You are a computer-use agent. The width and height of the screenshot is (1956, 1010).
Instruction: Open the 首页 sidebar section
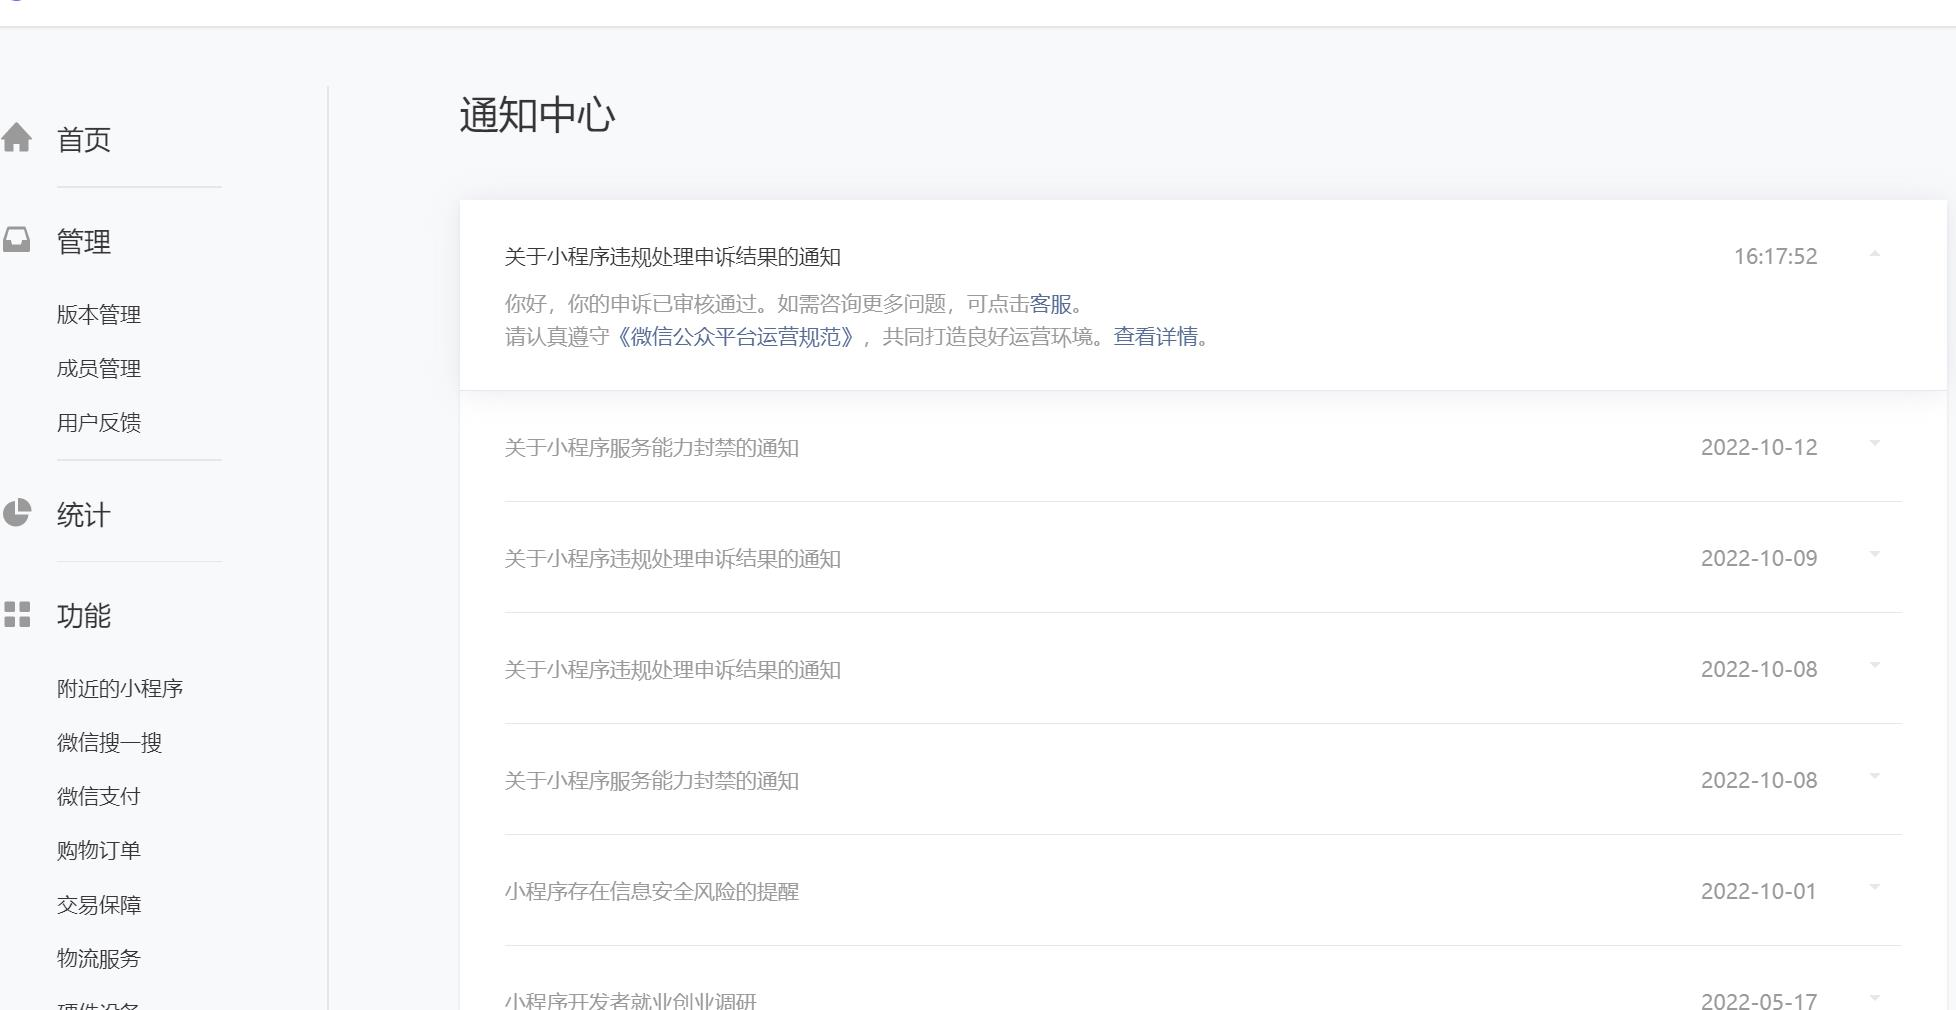pos(84,139)
